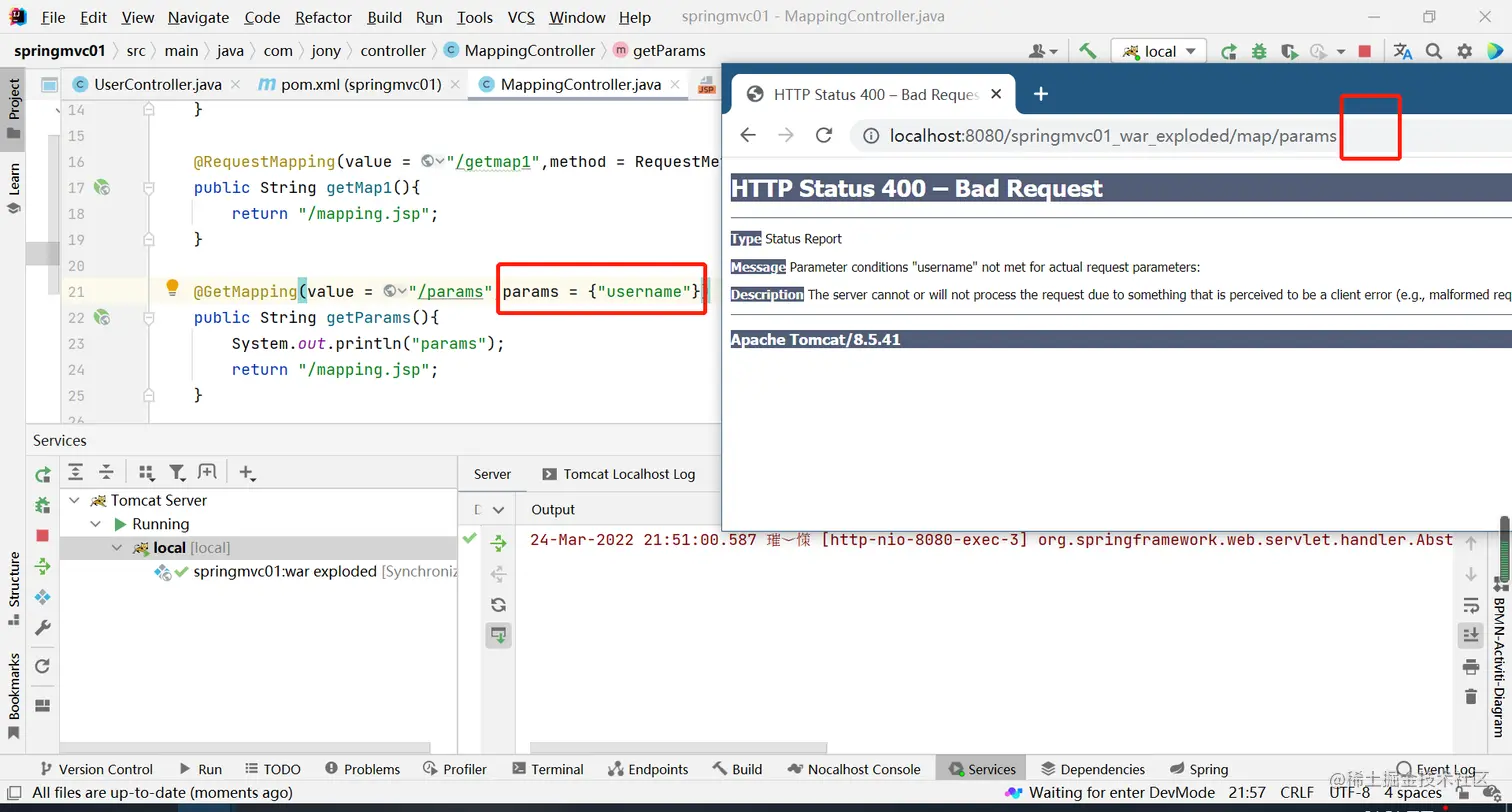
Task: Reload the browser page showing HTTP 400
Action: pos(824,135)
